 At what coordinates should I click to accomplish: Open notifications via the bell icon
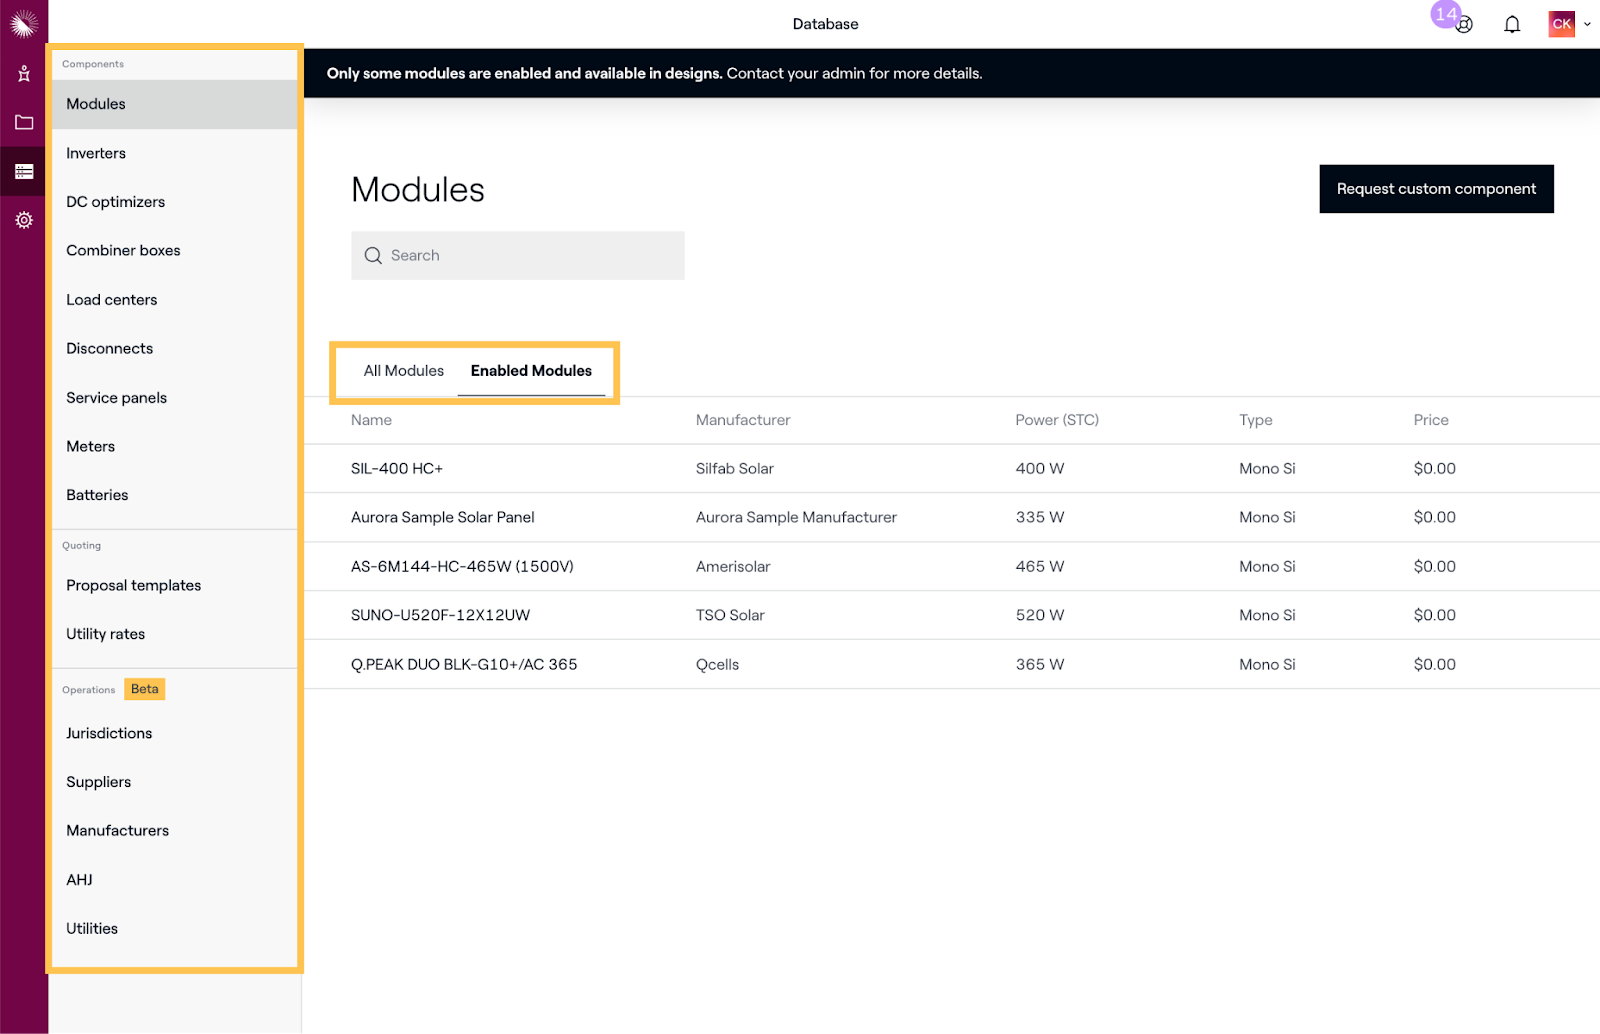coord(1511,23)
